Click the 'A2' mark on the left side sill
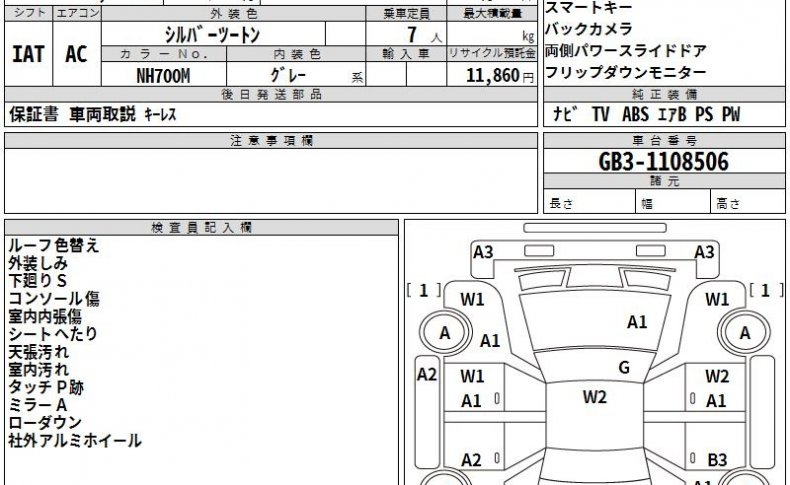Image resolution: width=790 pixels, height=485 pixels. click(427, 375)
